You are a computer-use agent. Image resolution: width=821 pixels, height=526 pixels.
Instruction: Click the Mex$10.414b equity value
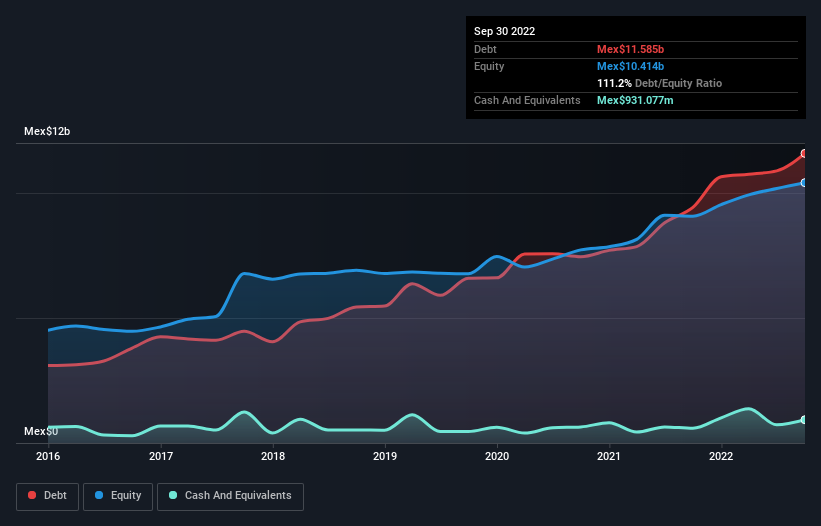click(x=630, y=66)
